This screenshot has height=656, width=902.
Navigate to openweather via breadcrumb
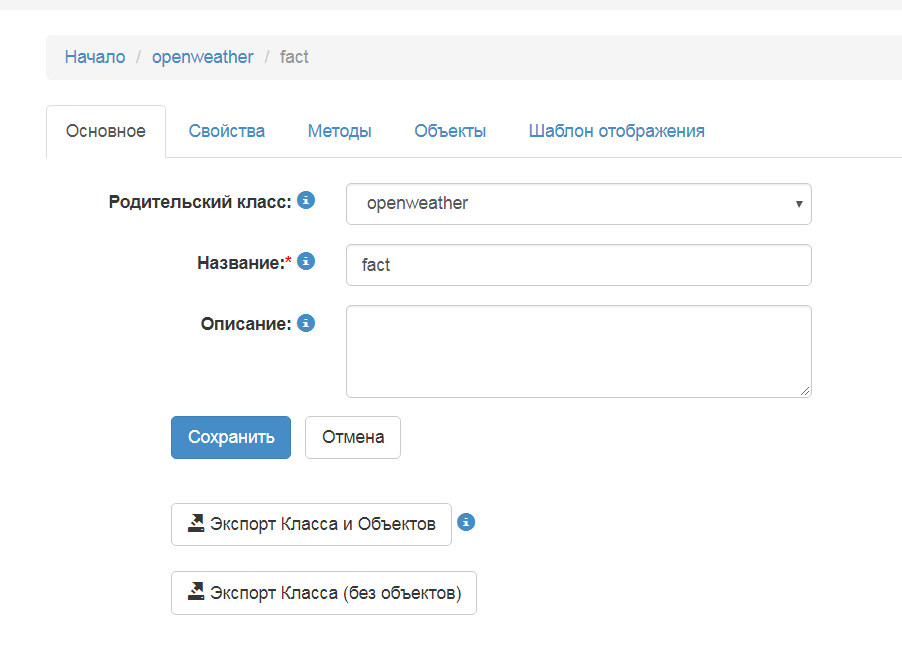202,57
